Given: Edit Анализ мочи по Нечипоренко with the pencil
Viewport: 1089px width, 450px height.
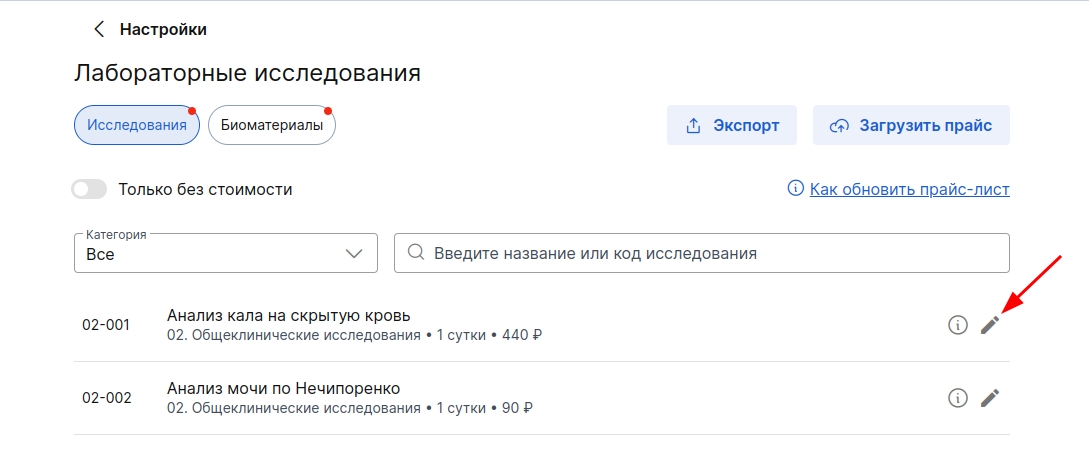Looking at the screenshot, I should [990, 398].
